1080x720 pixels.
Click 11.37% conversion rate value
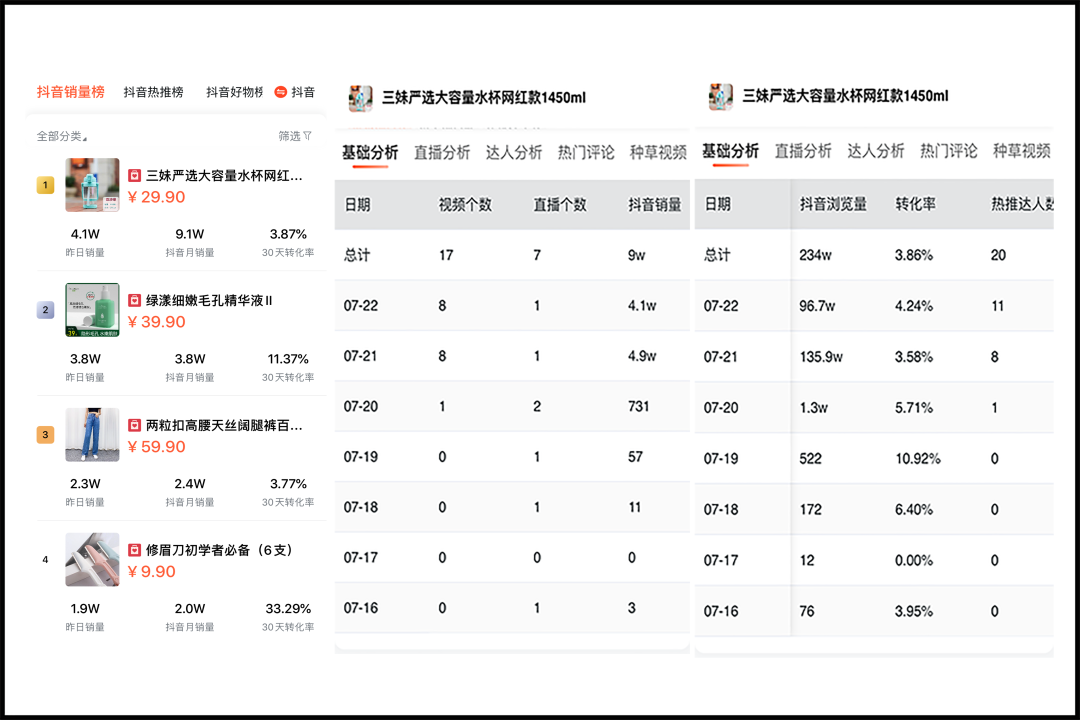coord(288,359)
